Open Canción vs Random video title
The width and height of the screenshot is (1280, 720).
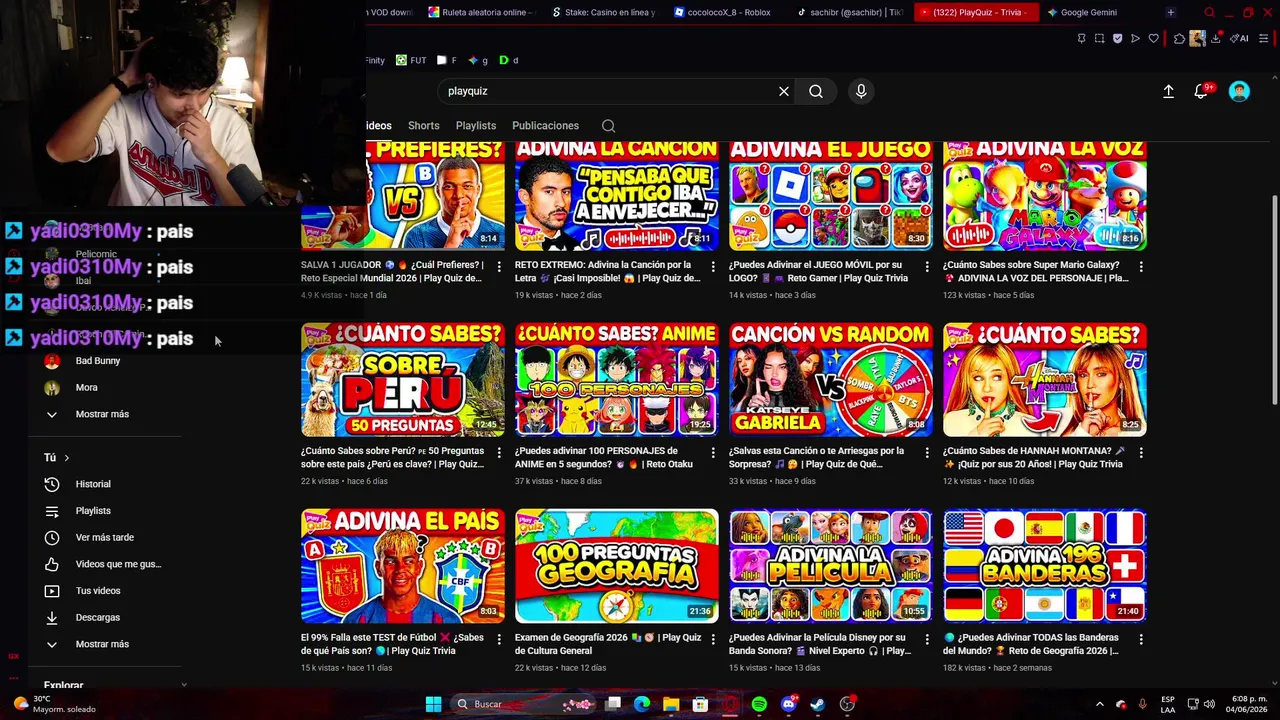[x=816, y=457]
